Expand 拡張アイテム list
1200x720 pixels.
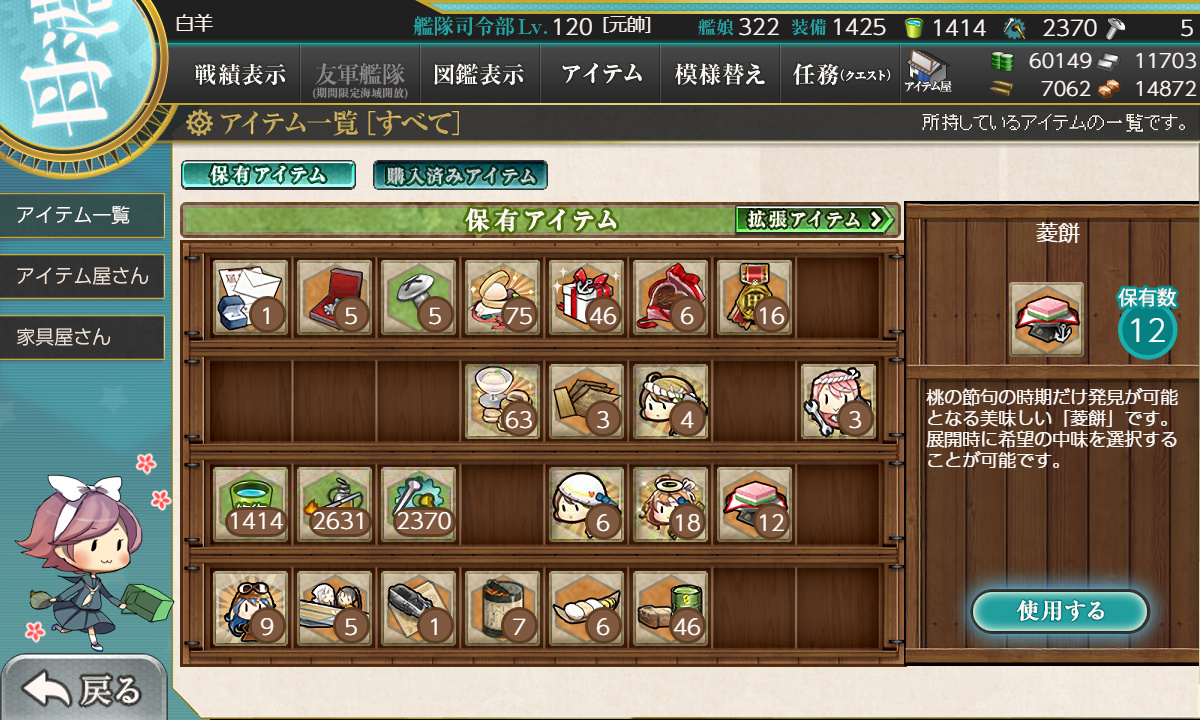(814, 219)
